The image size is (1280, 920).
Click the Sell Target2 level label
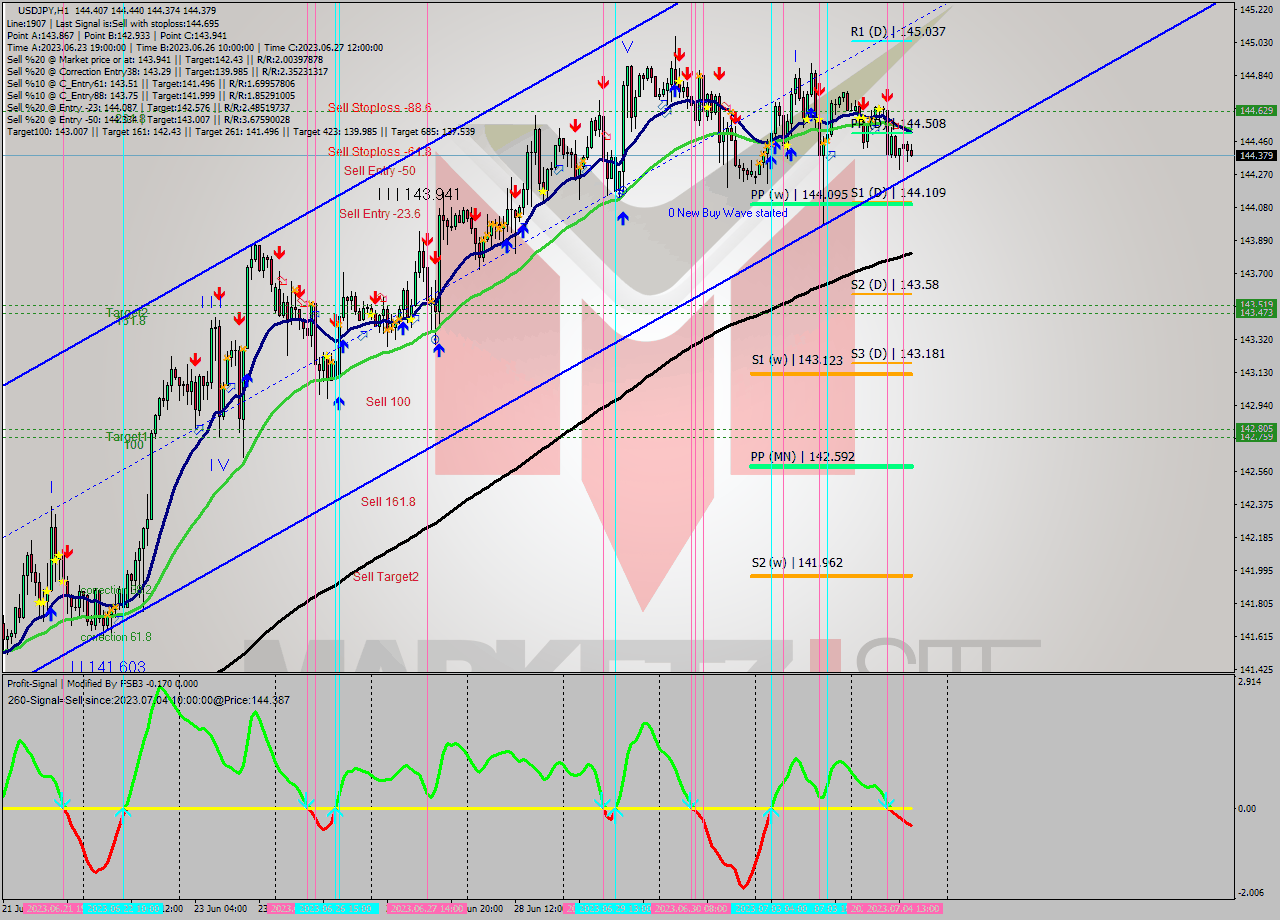click(385, 577)
